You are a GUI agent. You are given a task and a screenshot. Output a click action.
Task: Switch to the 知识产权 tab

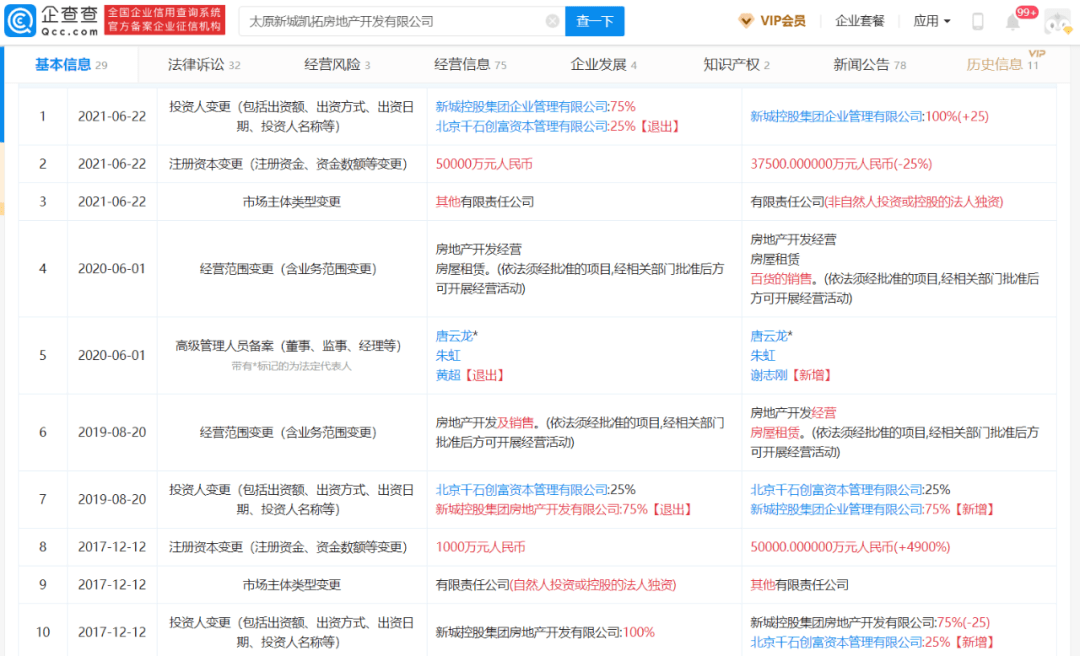[736, 65]
